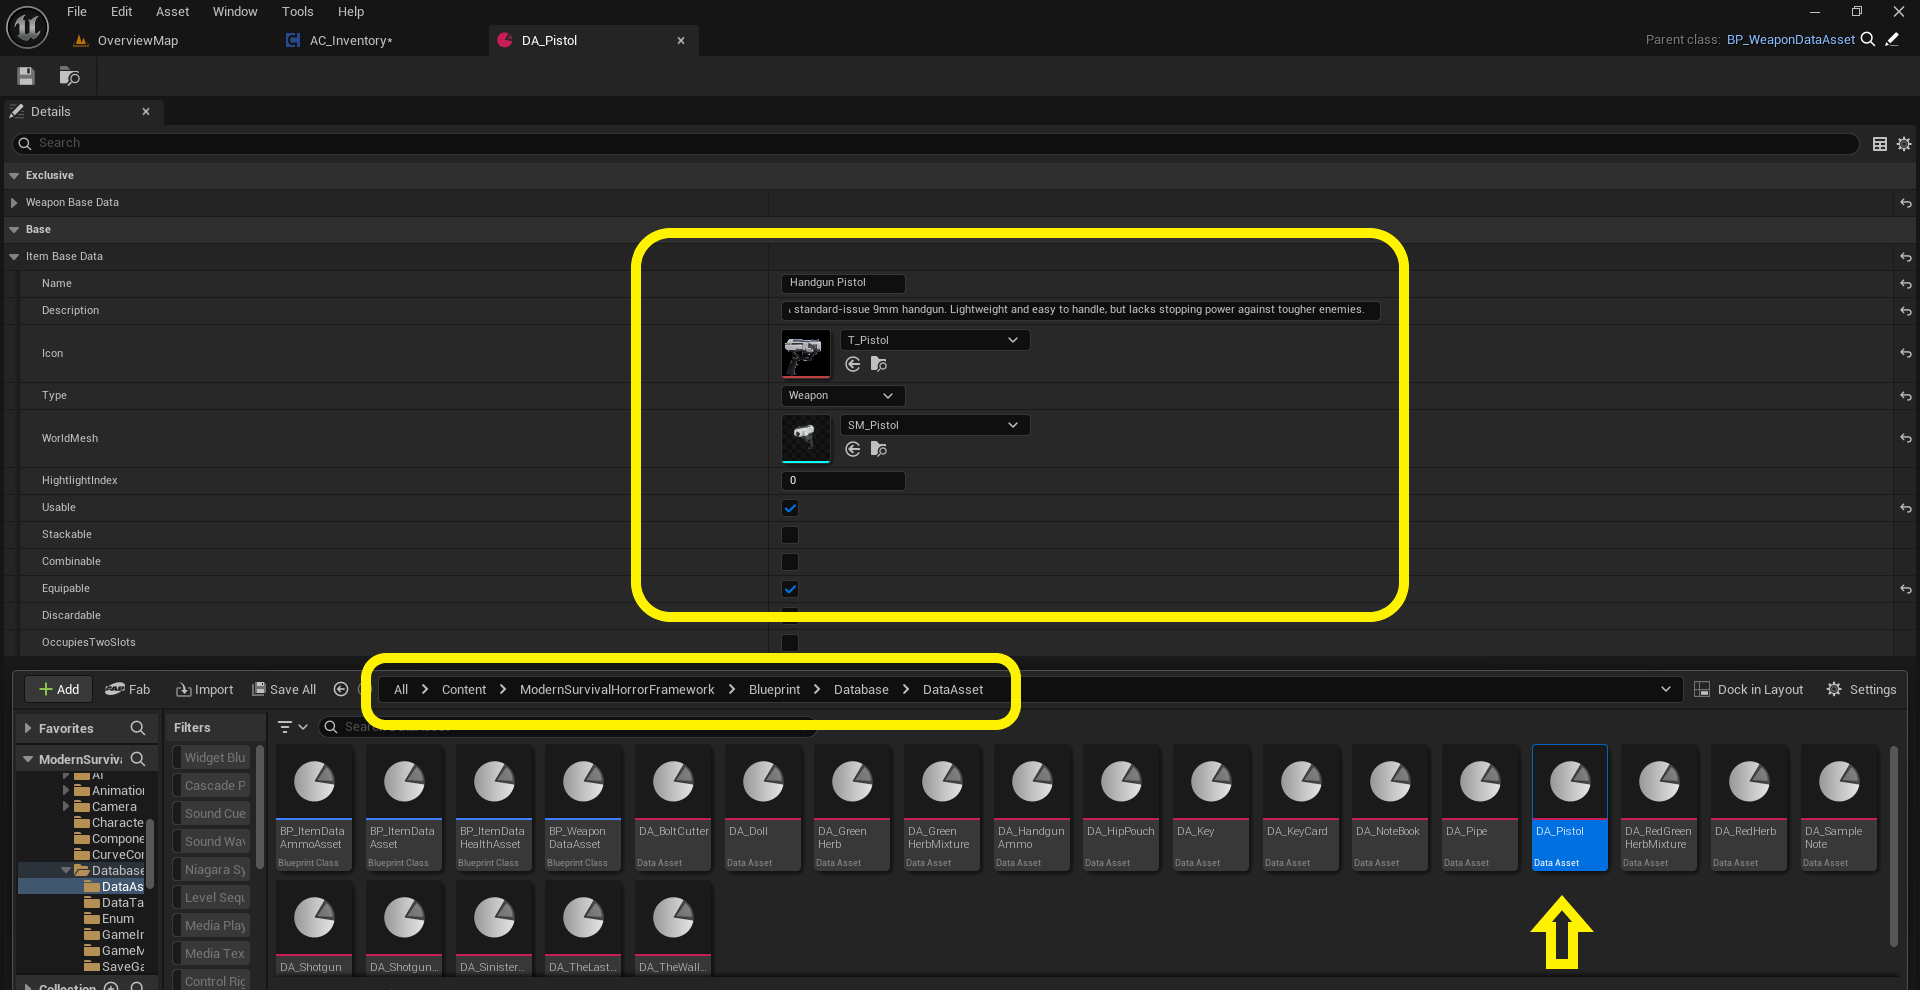Open the Tools menu
The width and height of the screenshot is (1920, 990).
coord(297,12)
